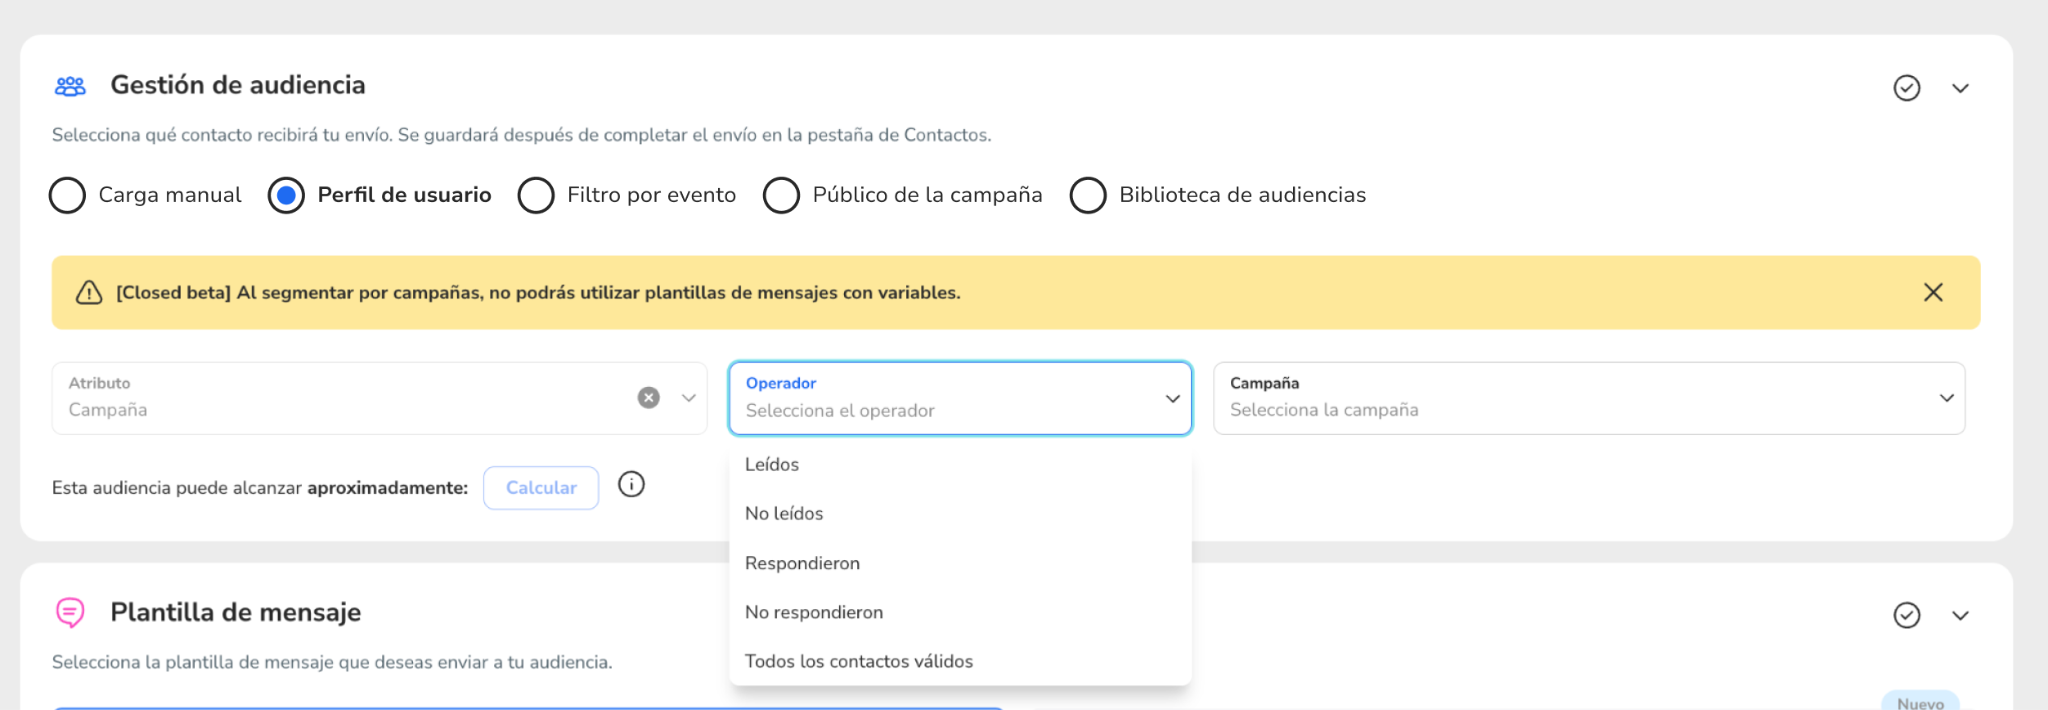This screenshot has height=710, width=2048.
Task: Click the warning triangle icon in yellow banner
Action: [89, 292]
